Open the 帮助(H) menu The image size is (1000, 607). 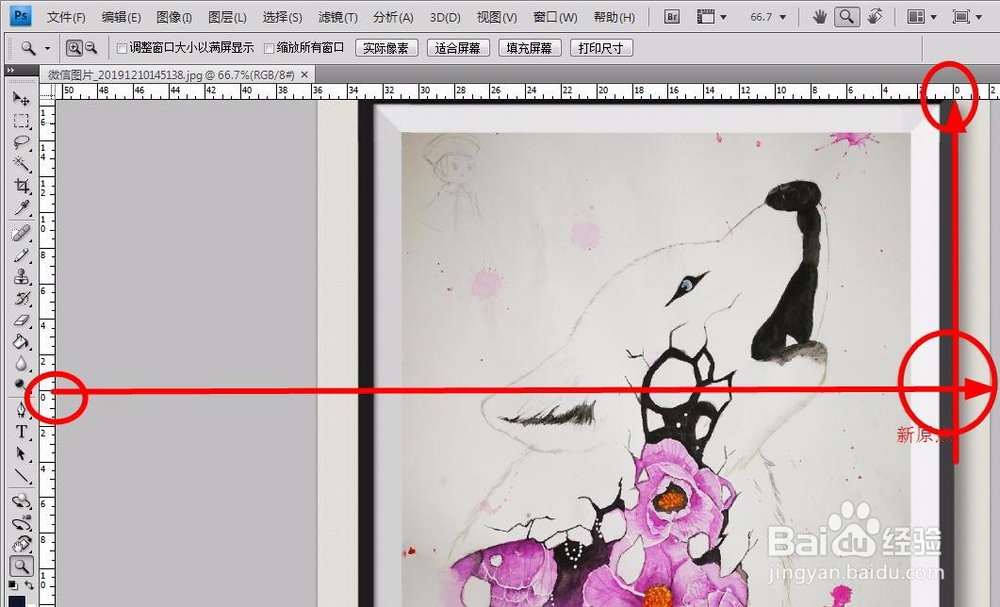click(614, 17)
